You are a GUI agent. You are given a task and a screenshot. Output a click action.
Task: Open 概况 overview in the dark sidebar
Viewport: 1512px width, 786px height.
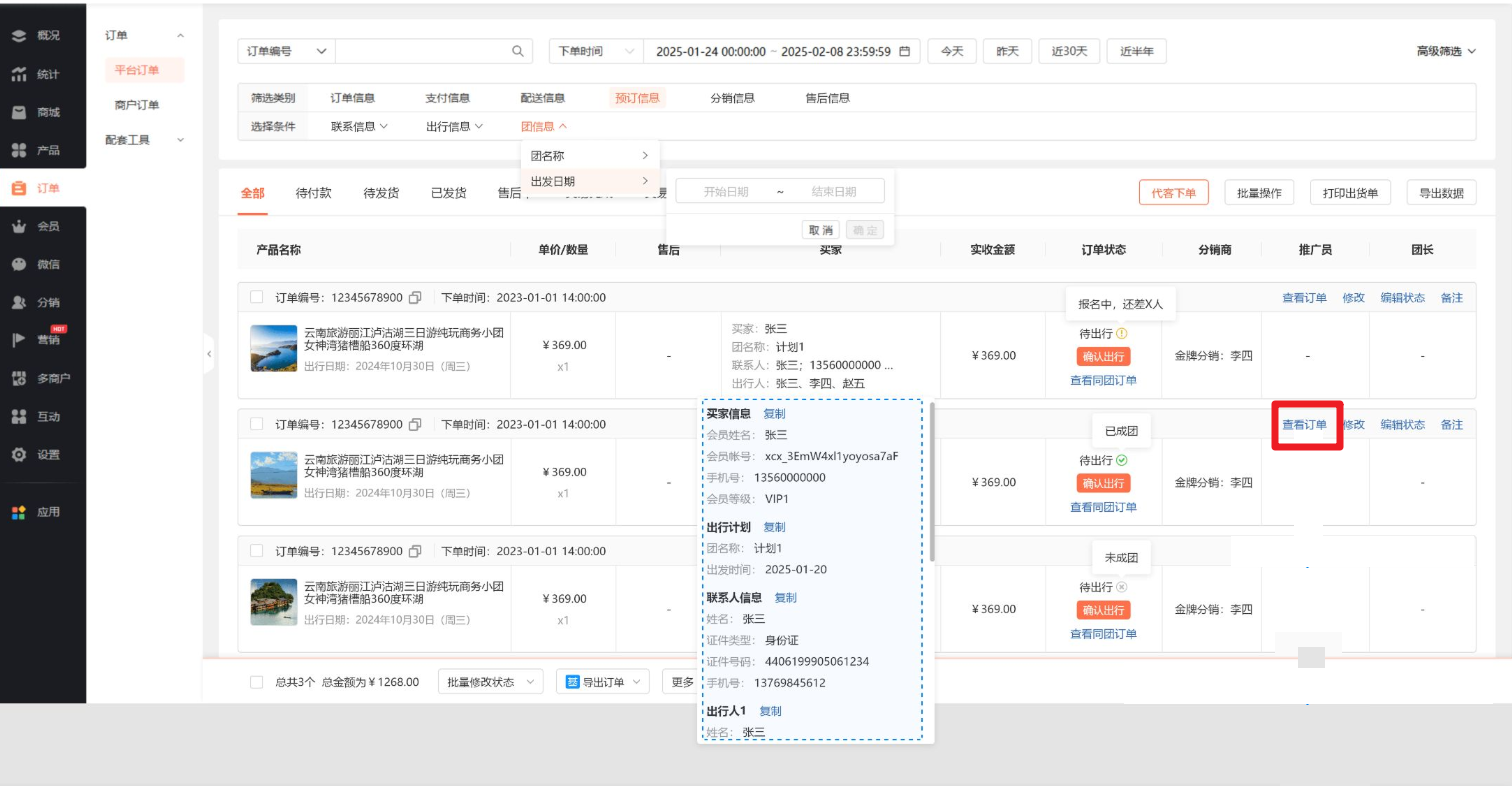coord(37,35)
